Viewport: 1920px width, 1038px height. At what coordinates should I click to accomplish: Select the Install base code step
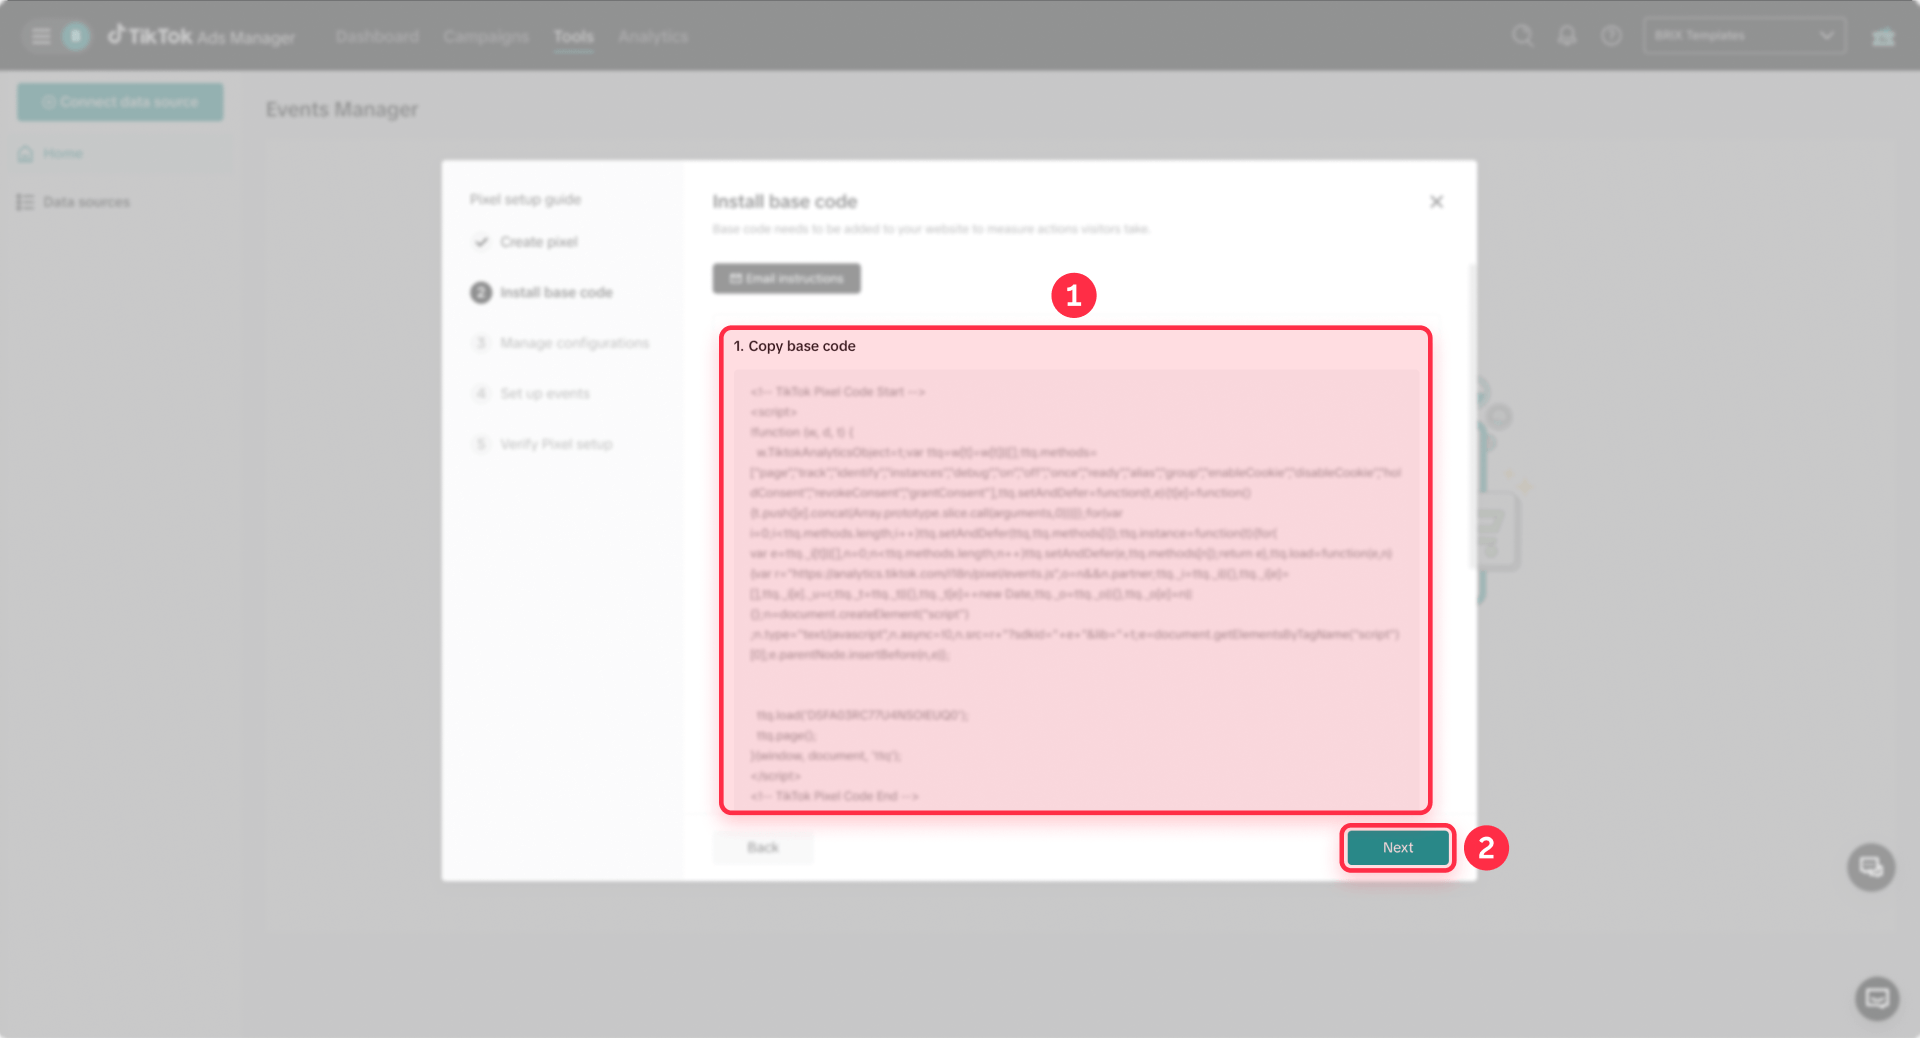point(542,292)
